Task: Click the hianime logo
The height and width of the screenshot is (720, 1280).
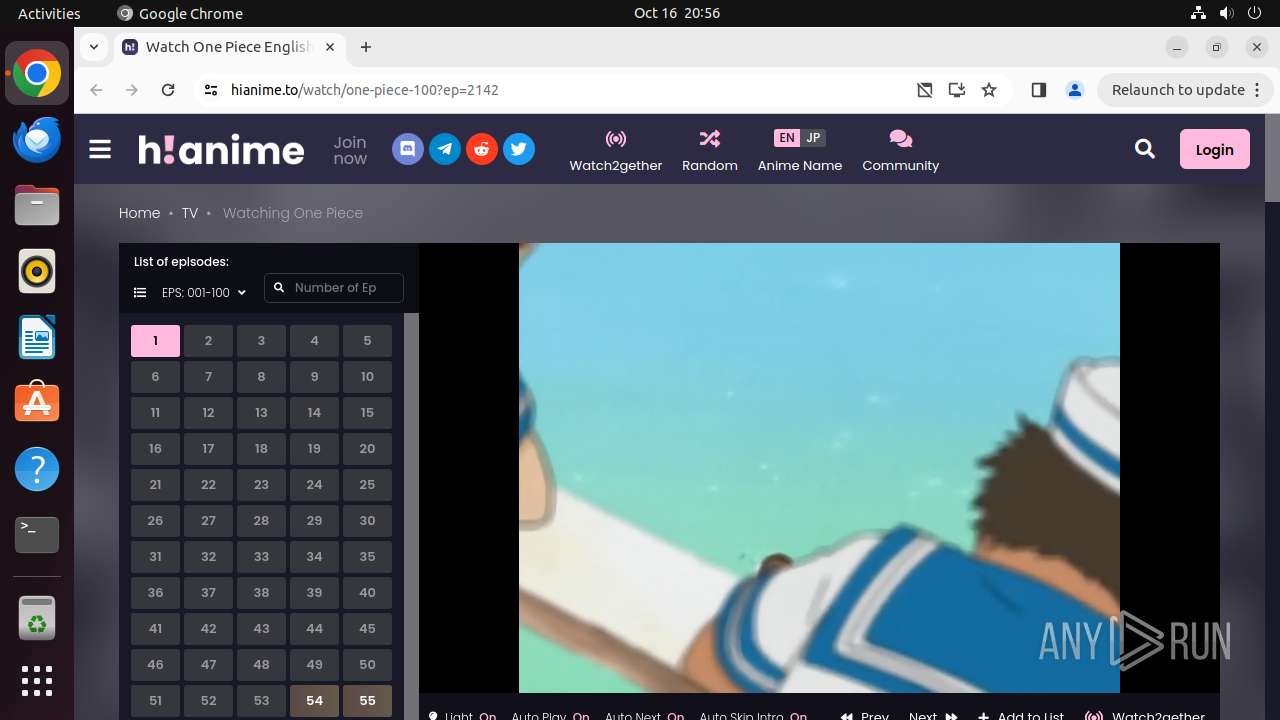Action: [221, 150]
